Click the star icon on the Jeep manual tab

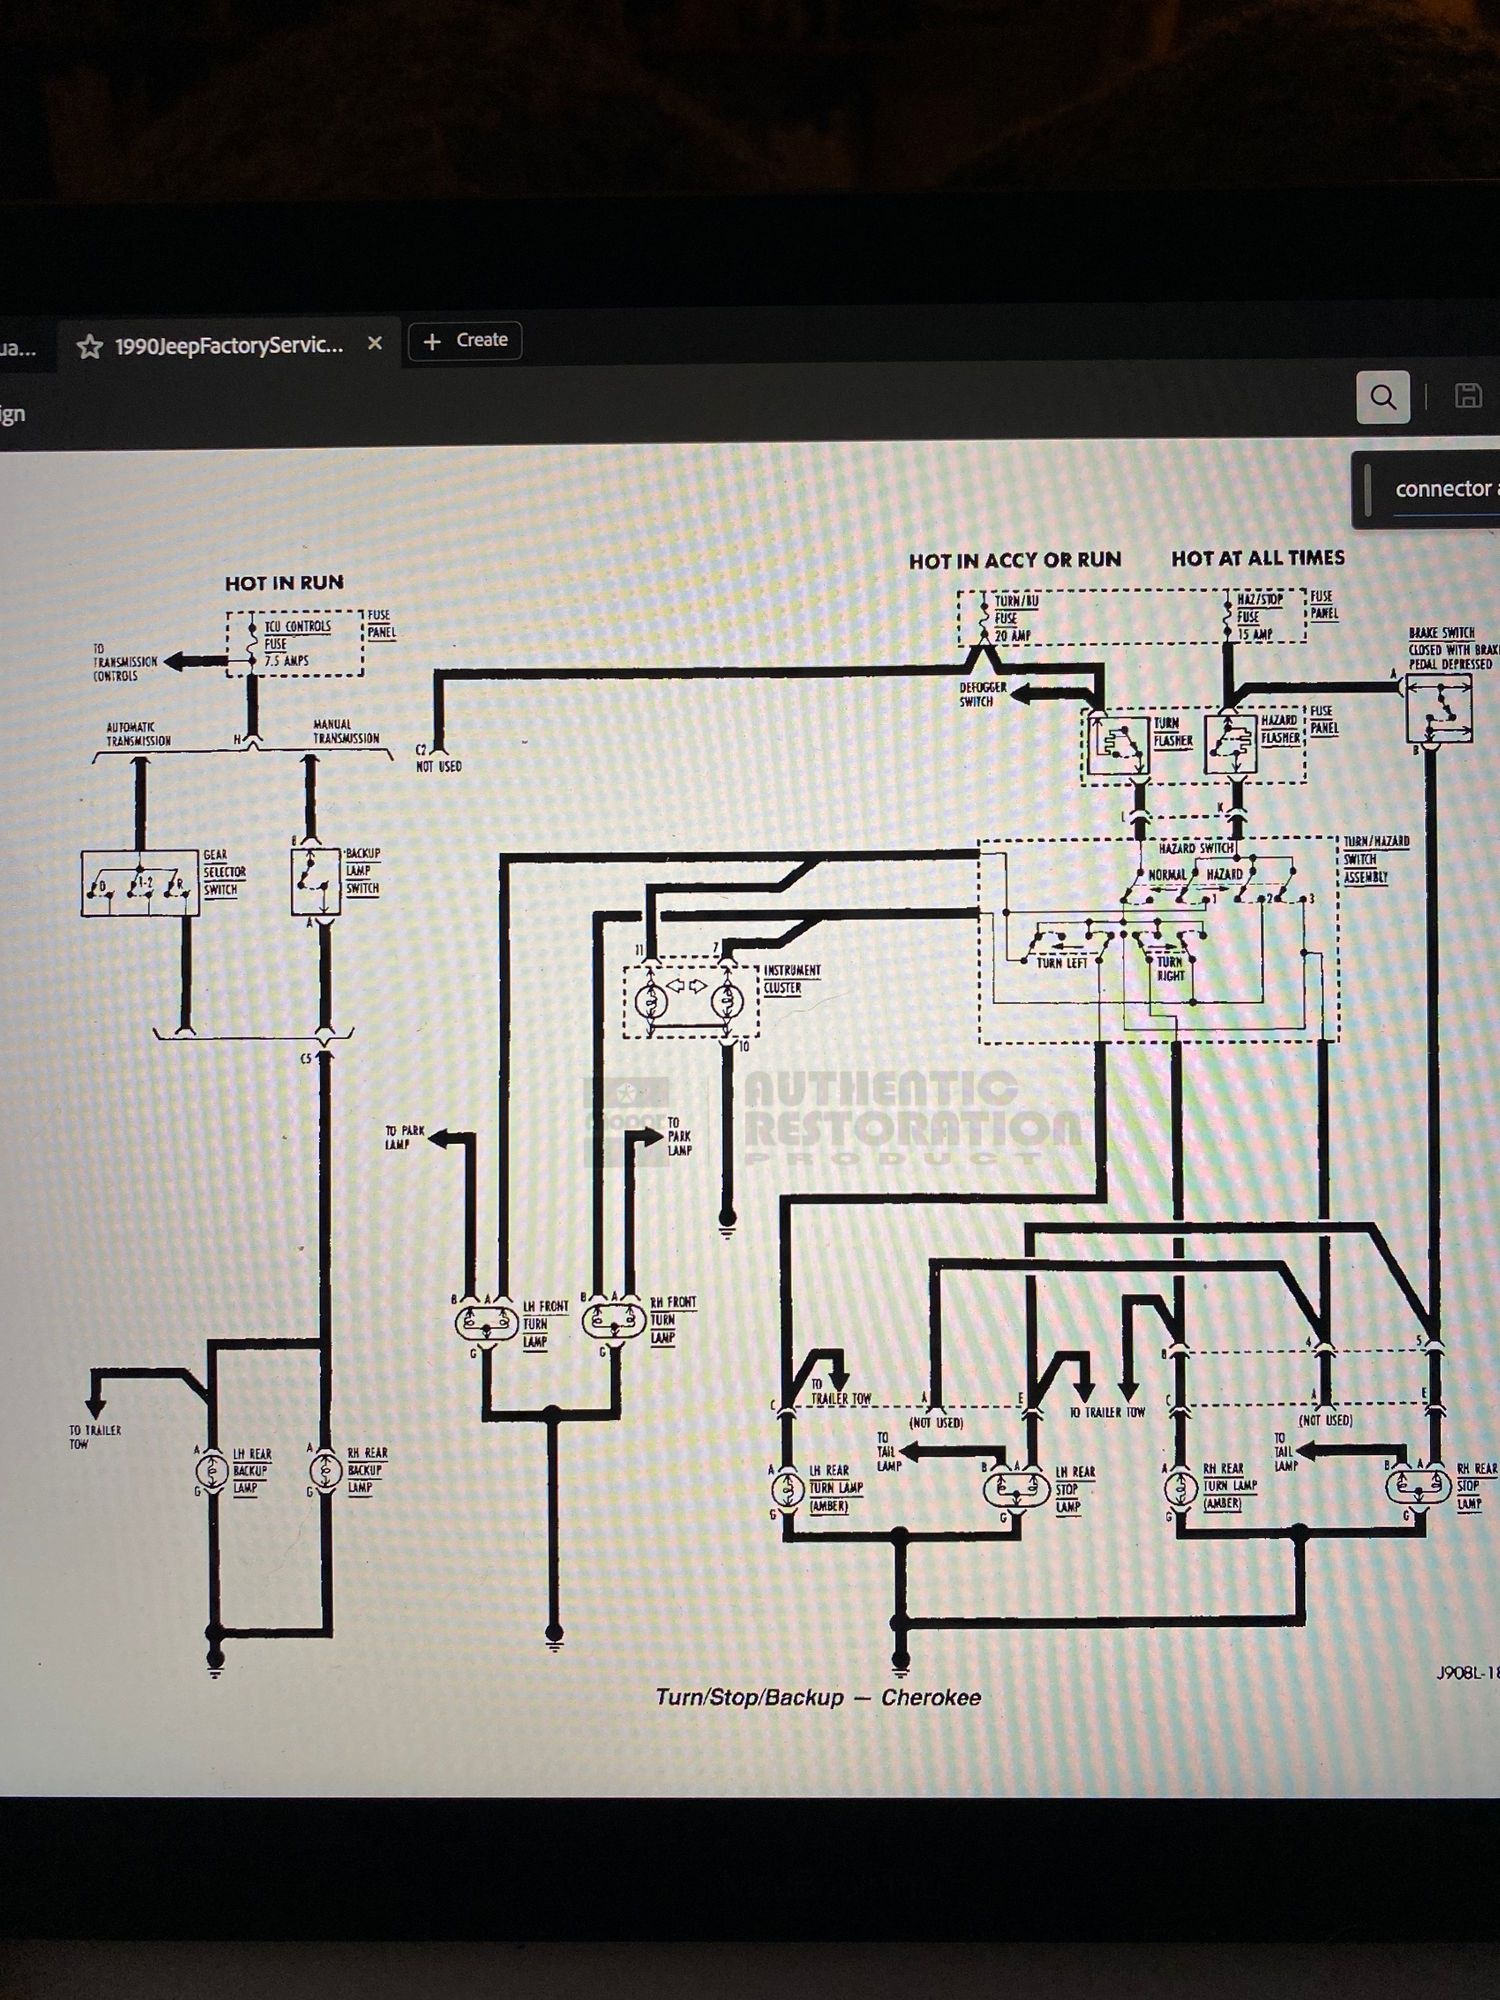pos(90,346)
